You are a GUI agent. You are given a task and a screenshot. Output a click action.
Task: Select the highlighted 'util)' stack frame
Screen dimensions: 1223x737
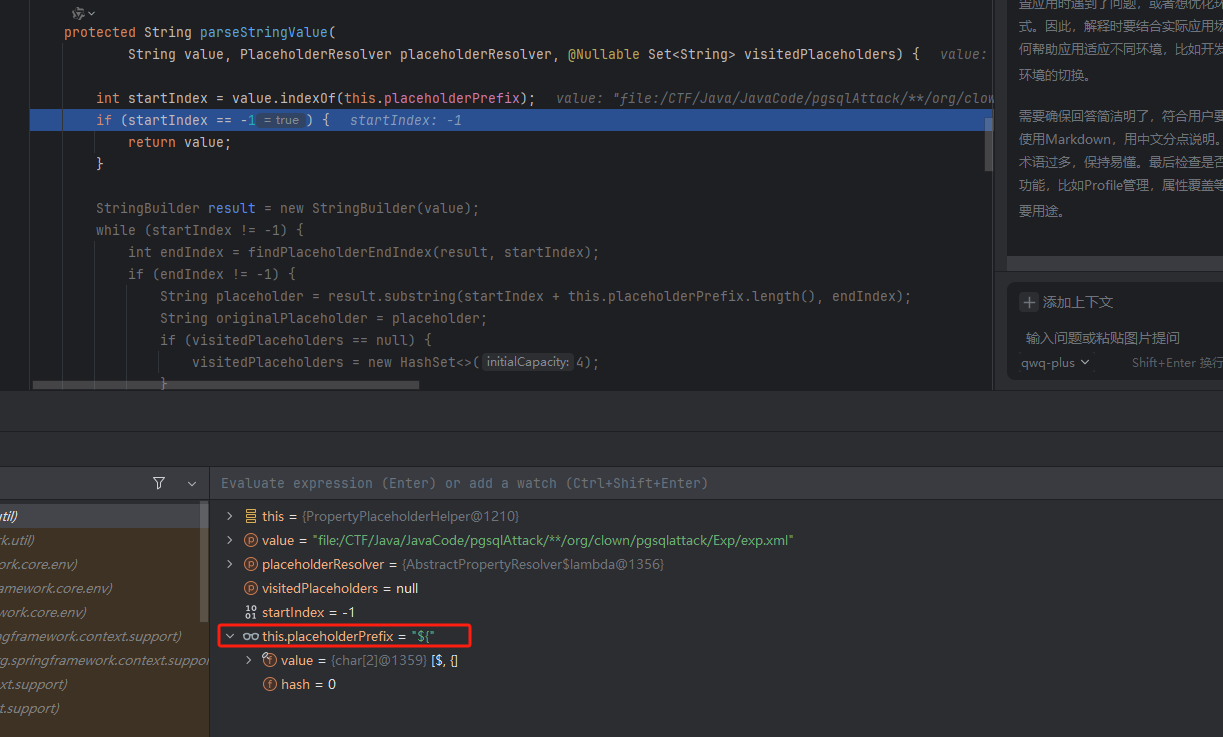tap(100, 516)
